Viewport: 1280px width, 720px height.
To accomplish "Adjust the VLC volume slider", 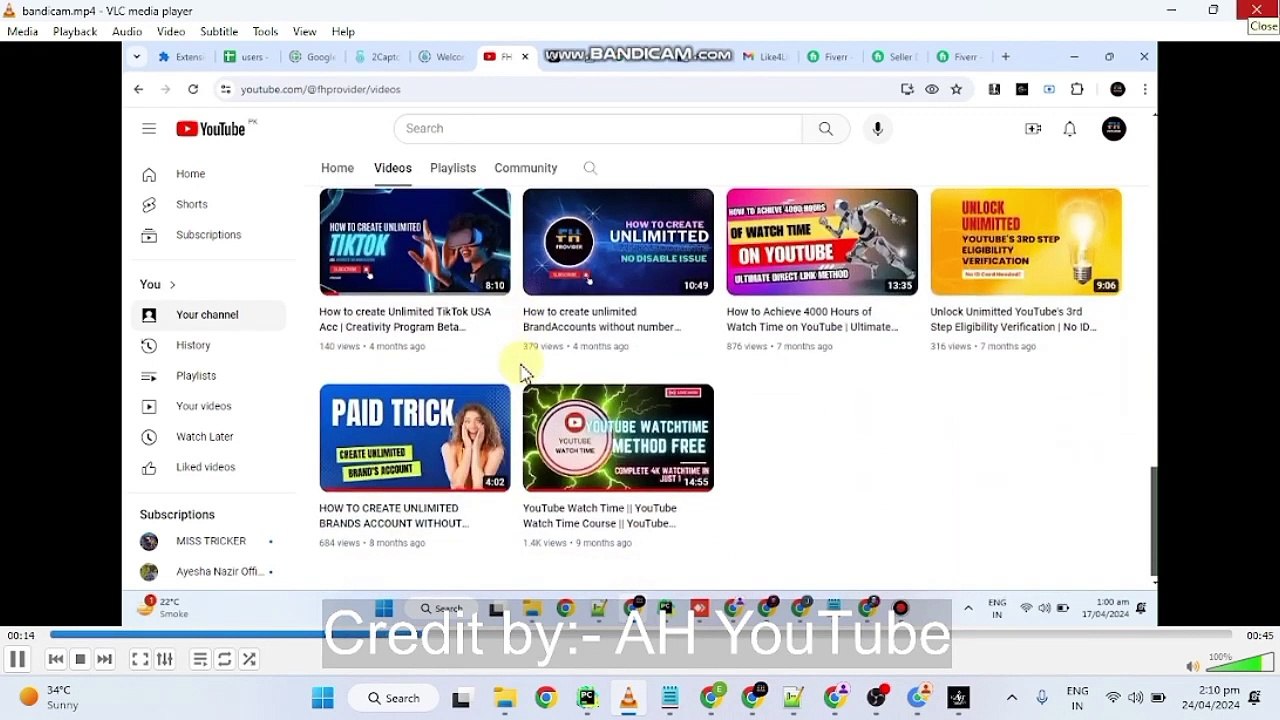I will (1240, 662).
